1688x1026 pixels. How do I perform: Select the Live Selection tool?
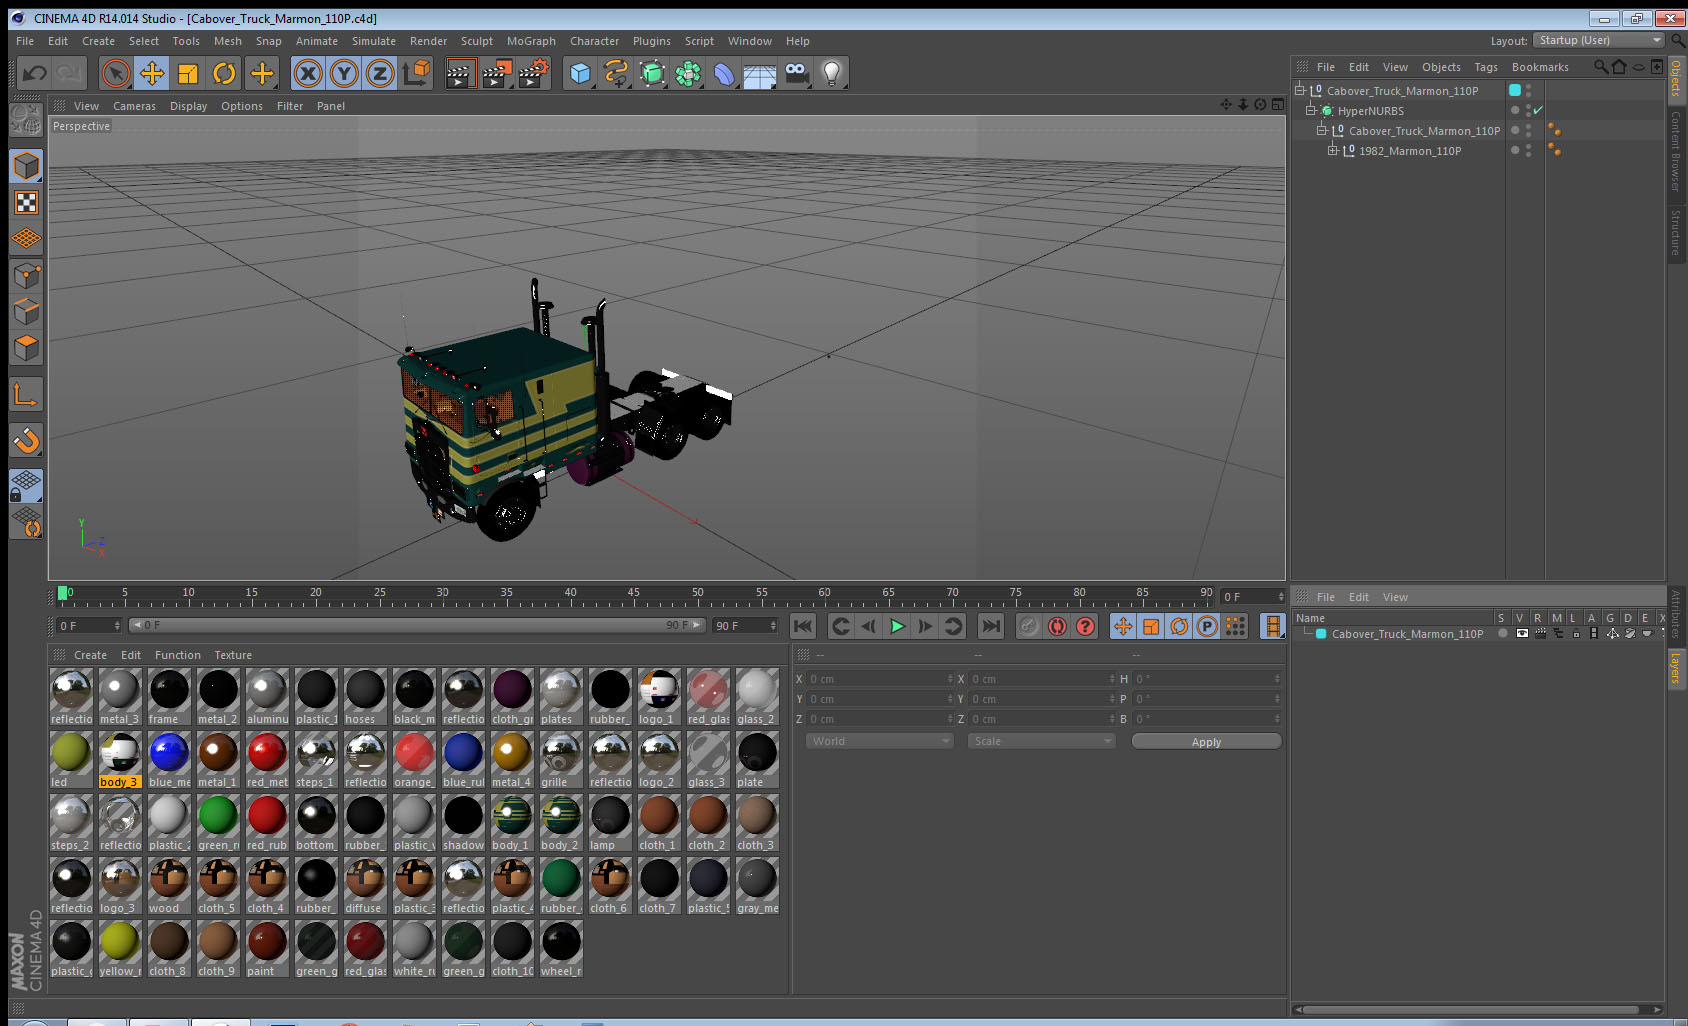pyautogui.click(x=116, y=73)
